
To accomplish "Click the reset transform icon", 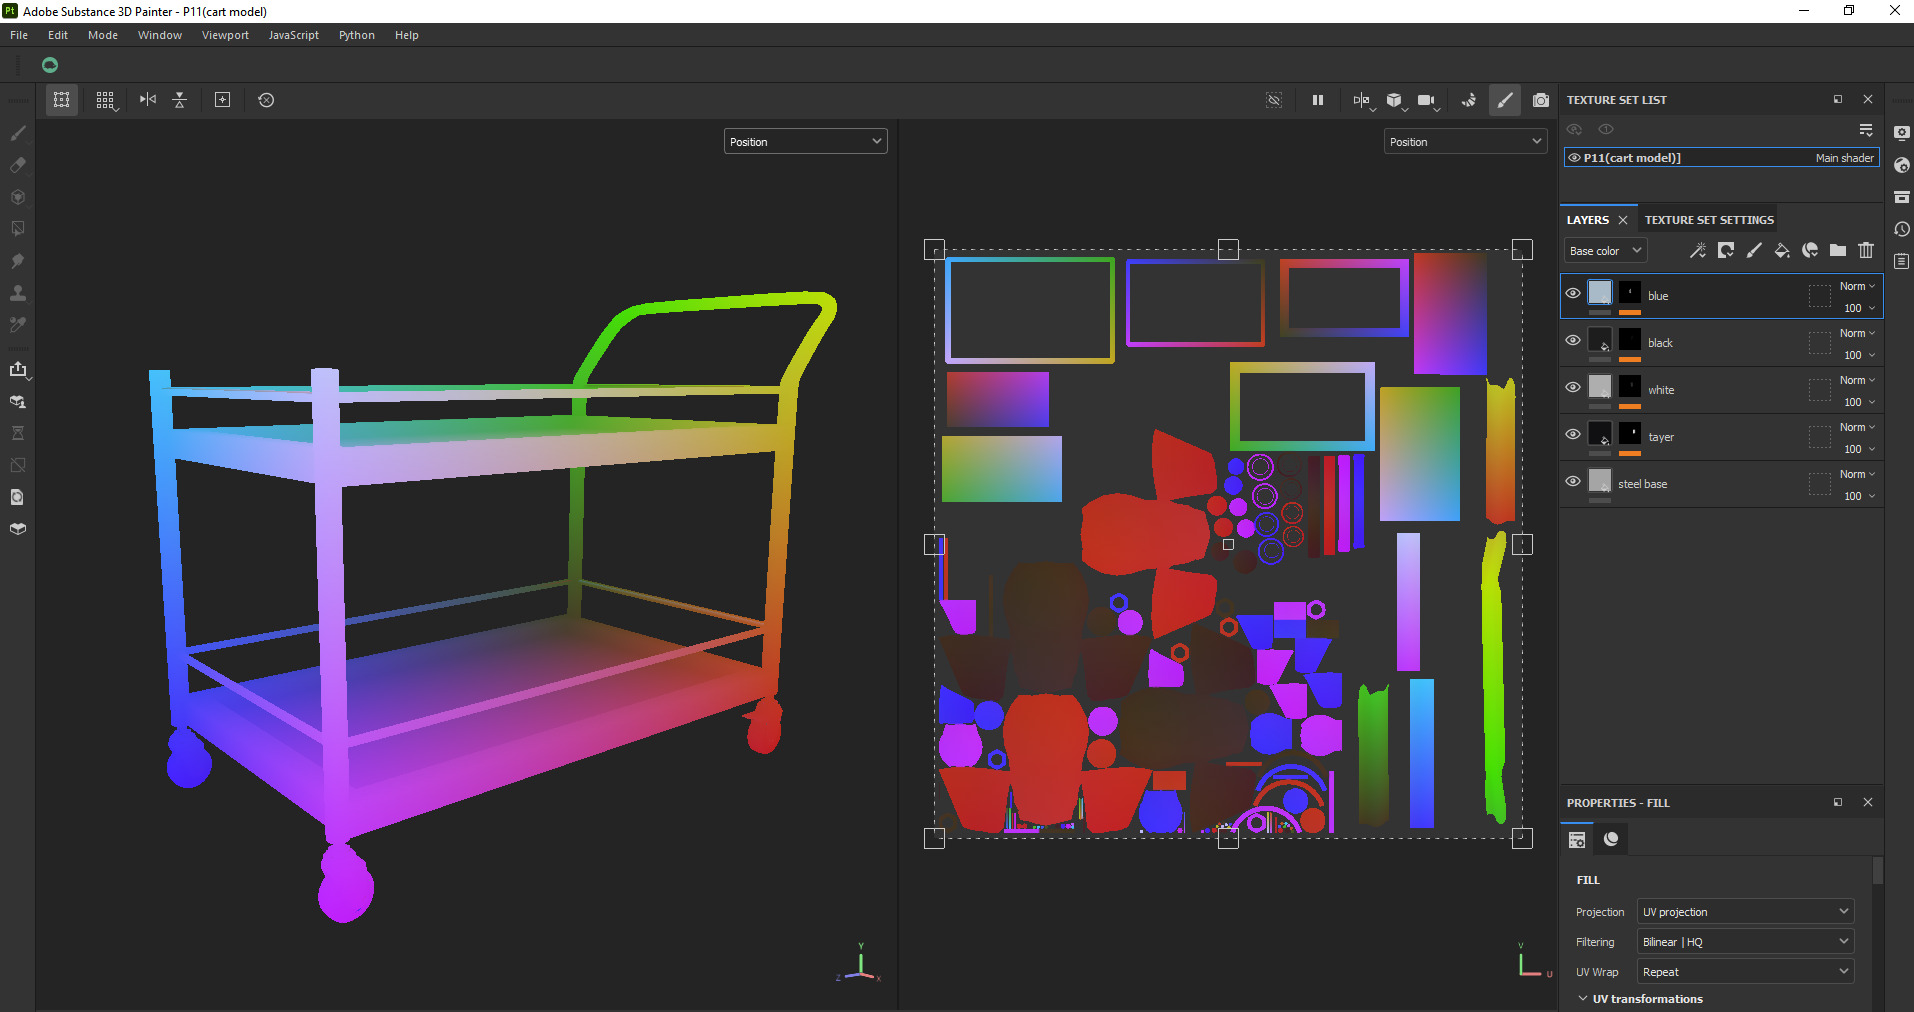I will pos(266,100).
